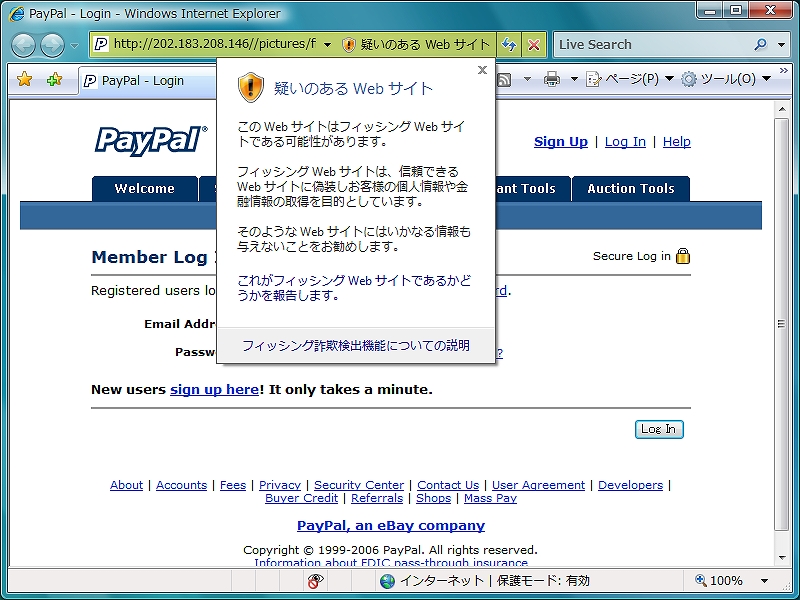The height and width of the screenshot is (600, 800).
Task: Open the Favorites Center star icon
Action: click(x=25, y=79)
